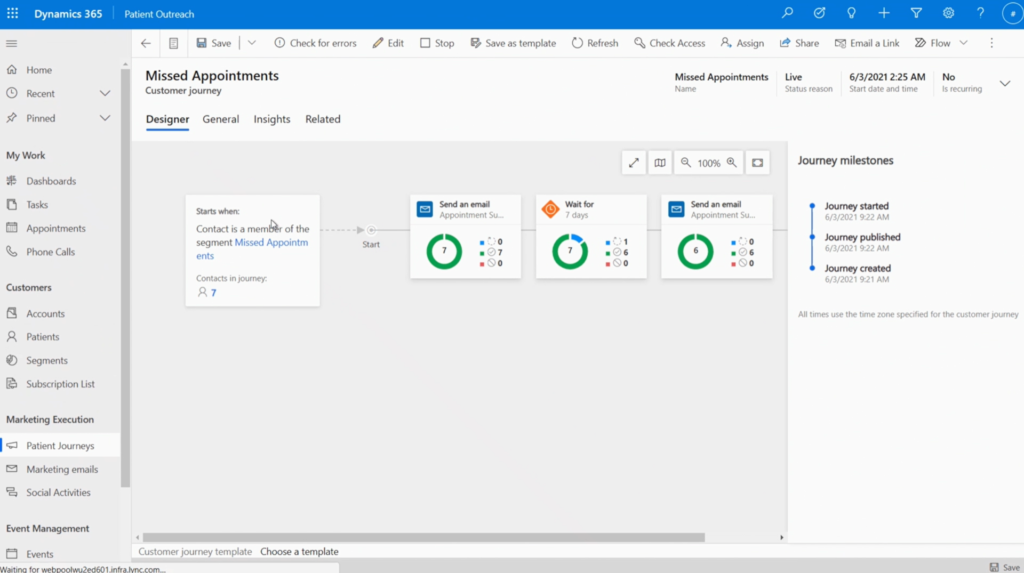Open the record set page icon
This screenshot has height=573, width=1024.
pyautogui.click(x=174, y=43)
